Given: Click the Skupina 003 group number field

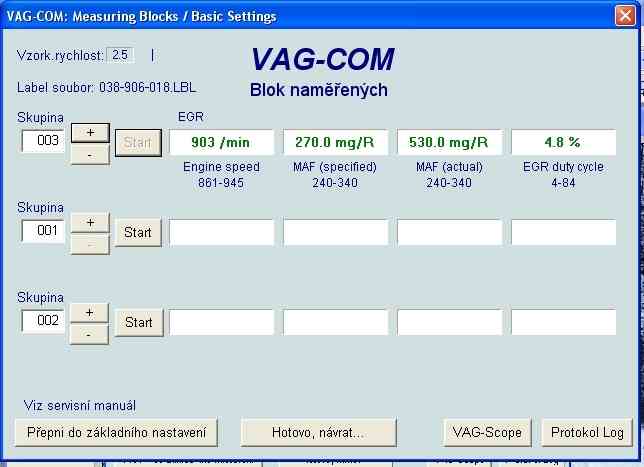Looking at the screenshot, I should [x=43, y=141].
